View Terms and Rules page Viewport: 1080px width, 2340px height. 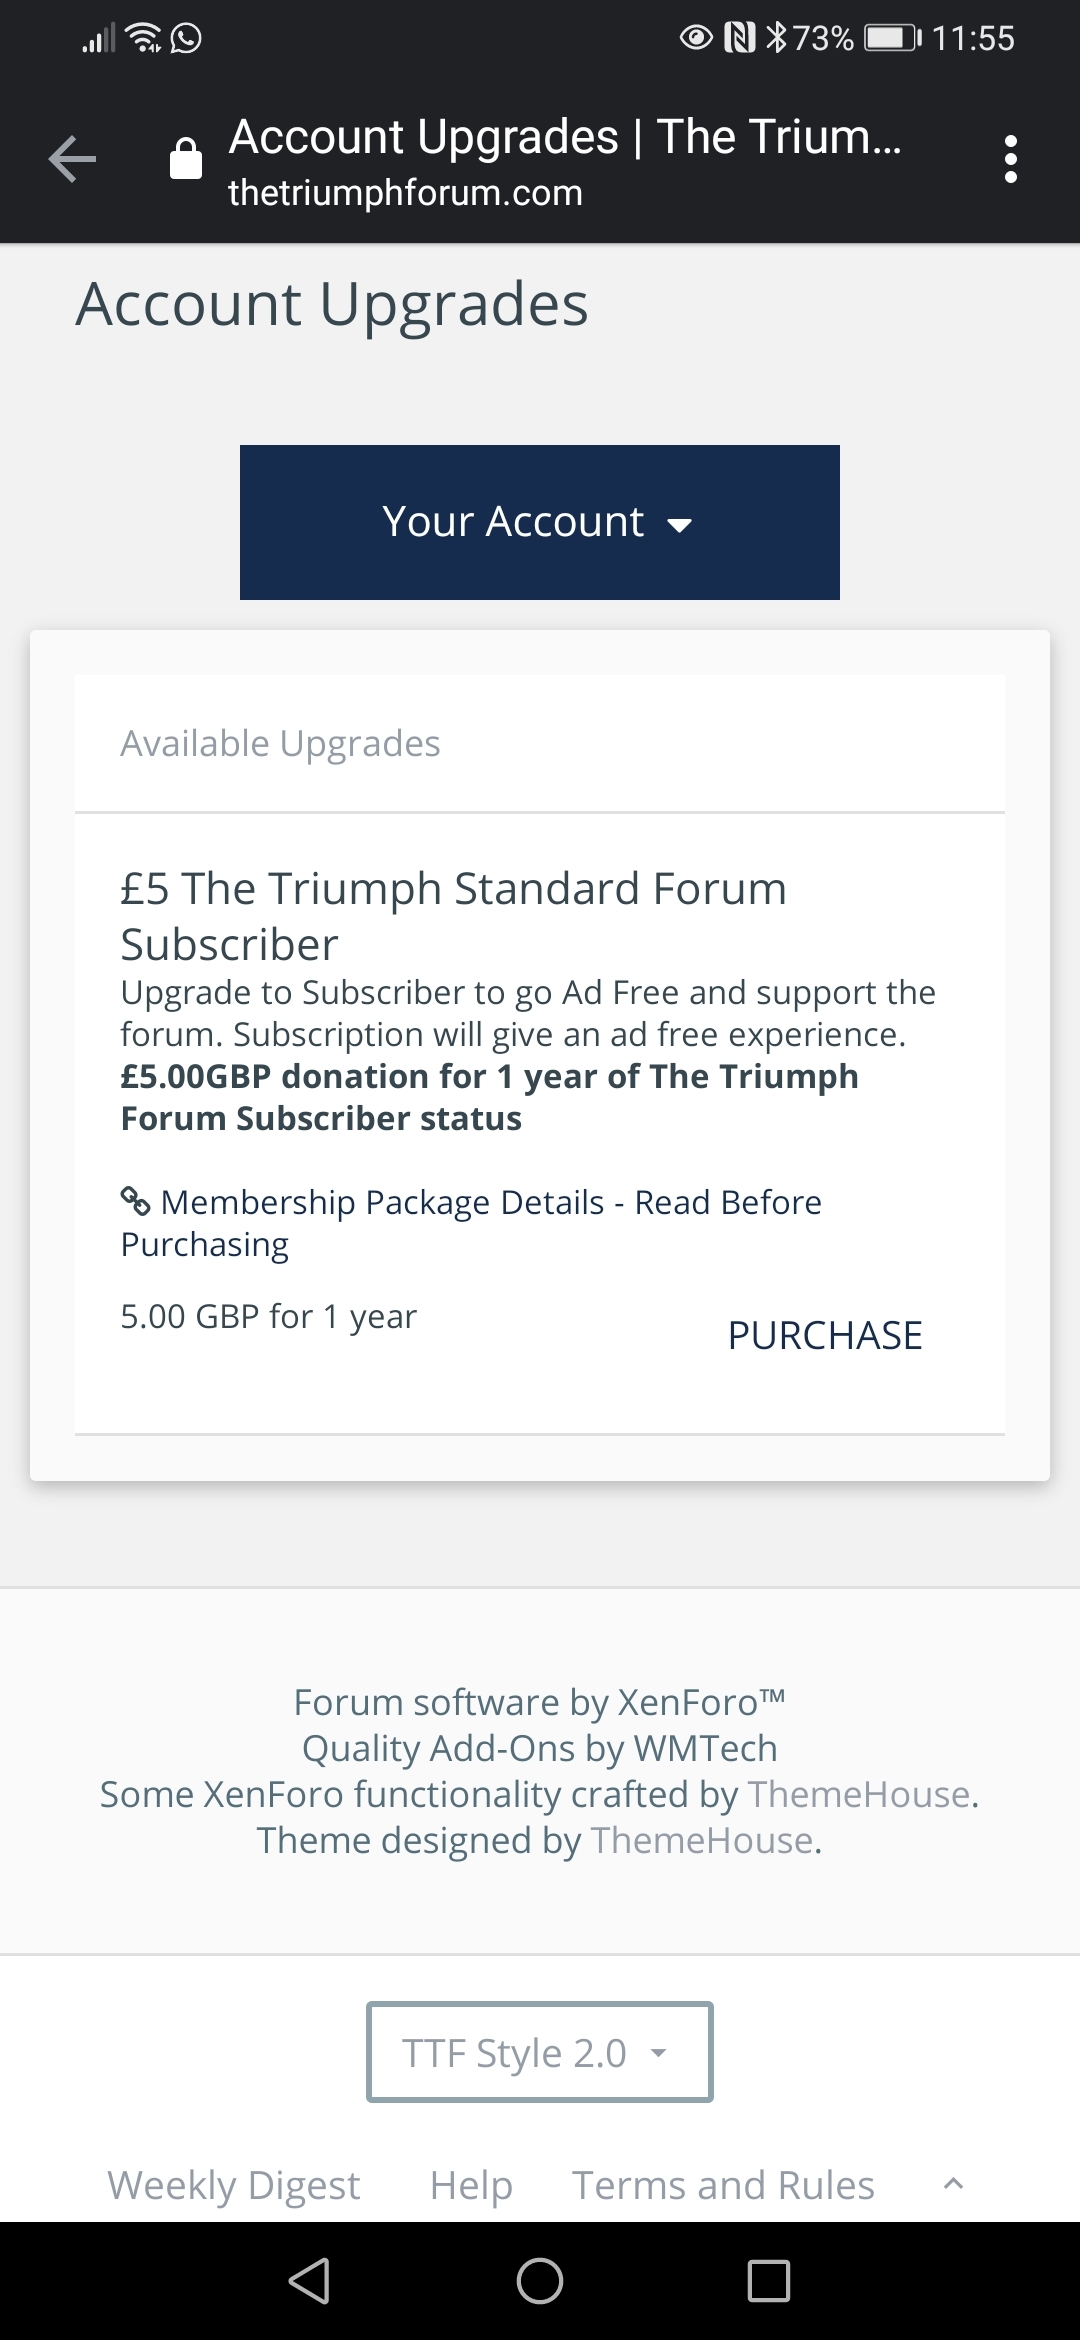click(723, 2185)
